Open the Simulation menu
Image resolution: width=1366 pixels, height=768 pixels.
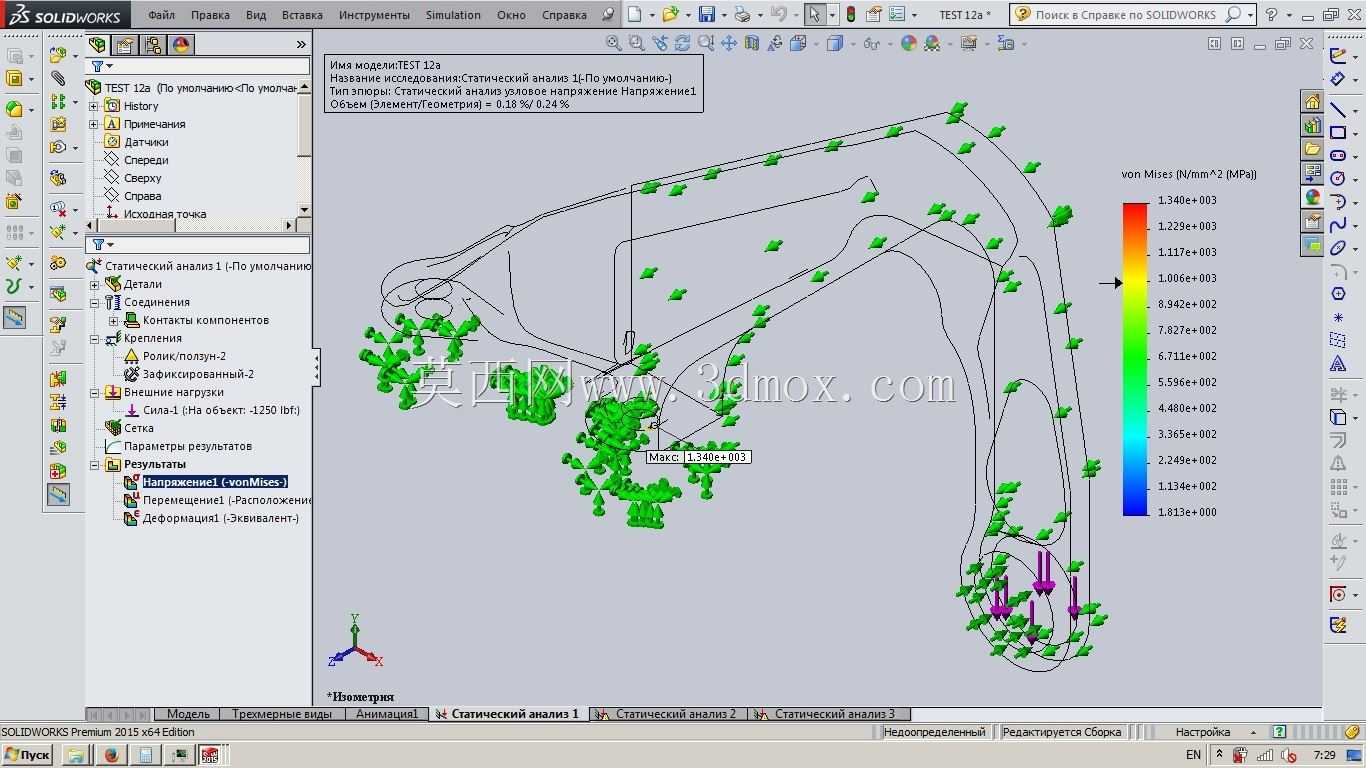(x=453, y=15)
